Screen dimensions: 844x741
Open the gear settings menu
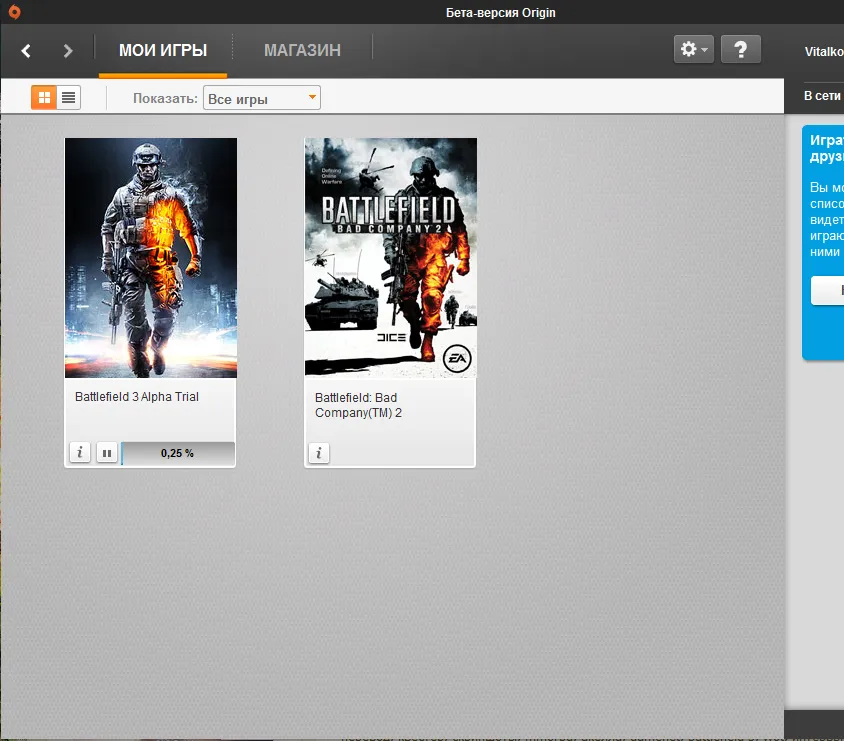(x=693, y=49)
